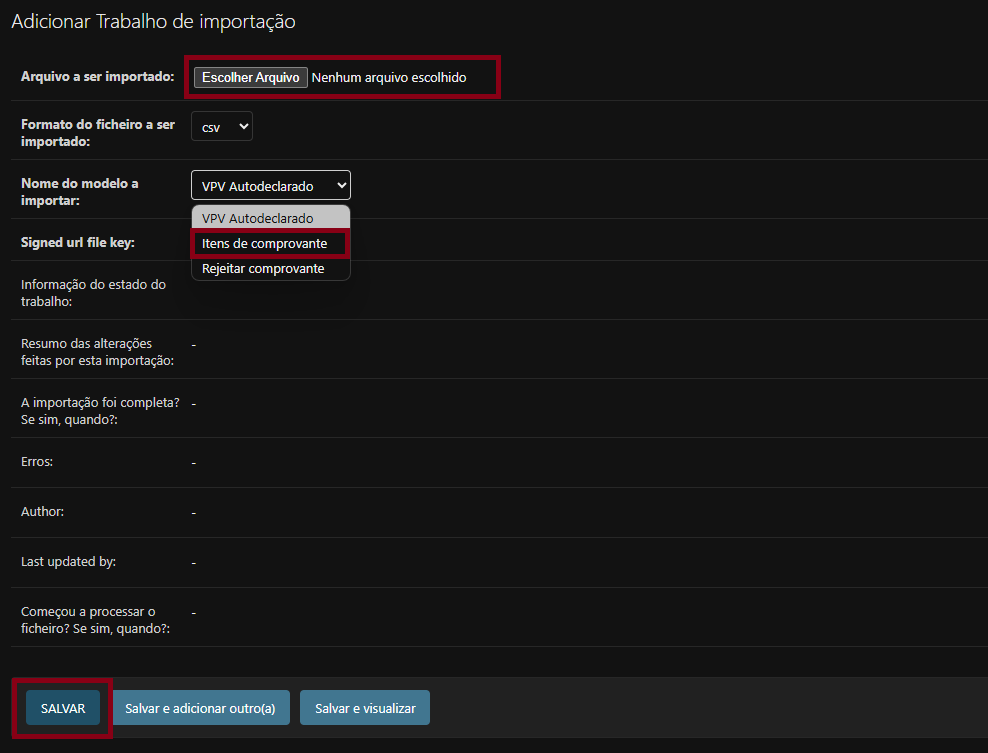Click the 'Informação do estado do trabalho' label
Viewport: 988px width, 753px height.
pyautogui.click(x=93, y=293)
